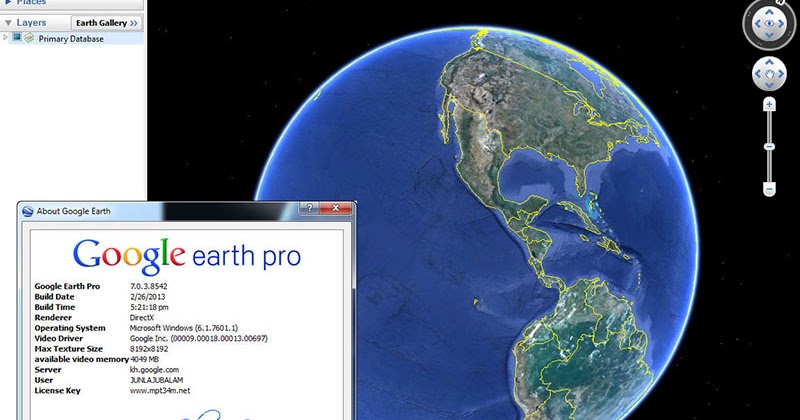Collapse the Layers panel triangle
The height and width of the screenshot is (420, 800).
coord(8,23)
